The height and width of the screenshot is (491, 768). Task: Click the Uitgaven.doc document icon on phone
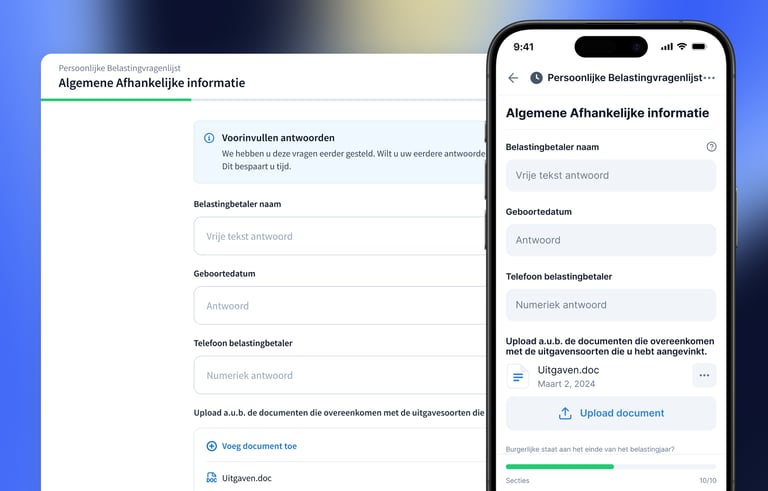click(x=518, y=376)
